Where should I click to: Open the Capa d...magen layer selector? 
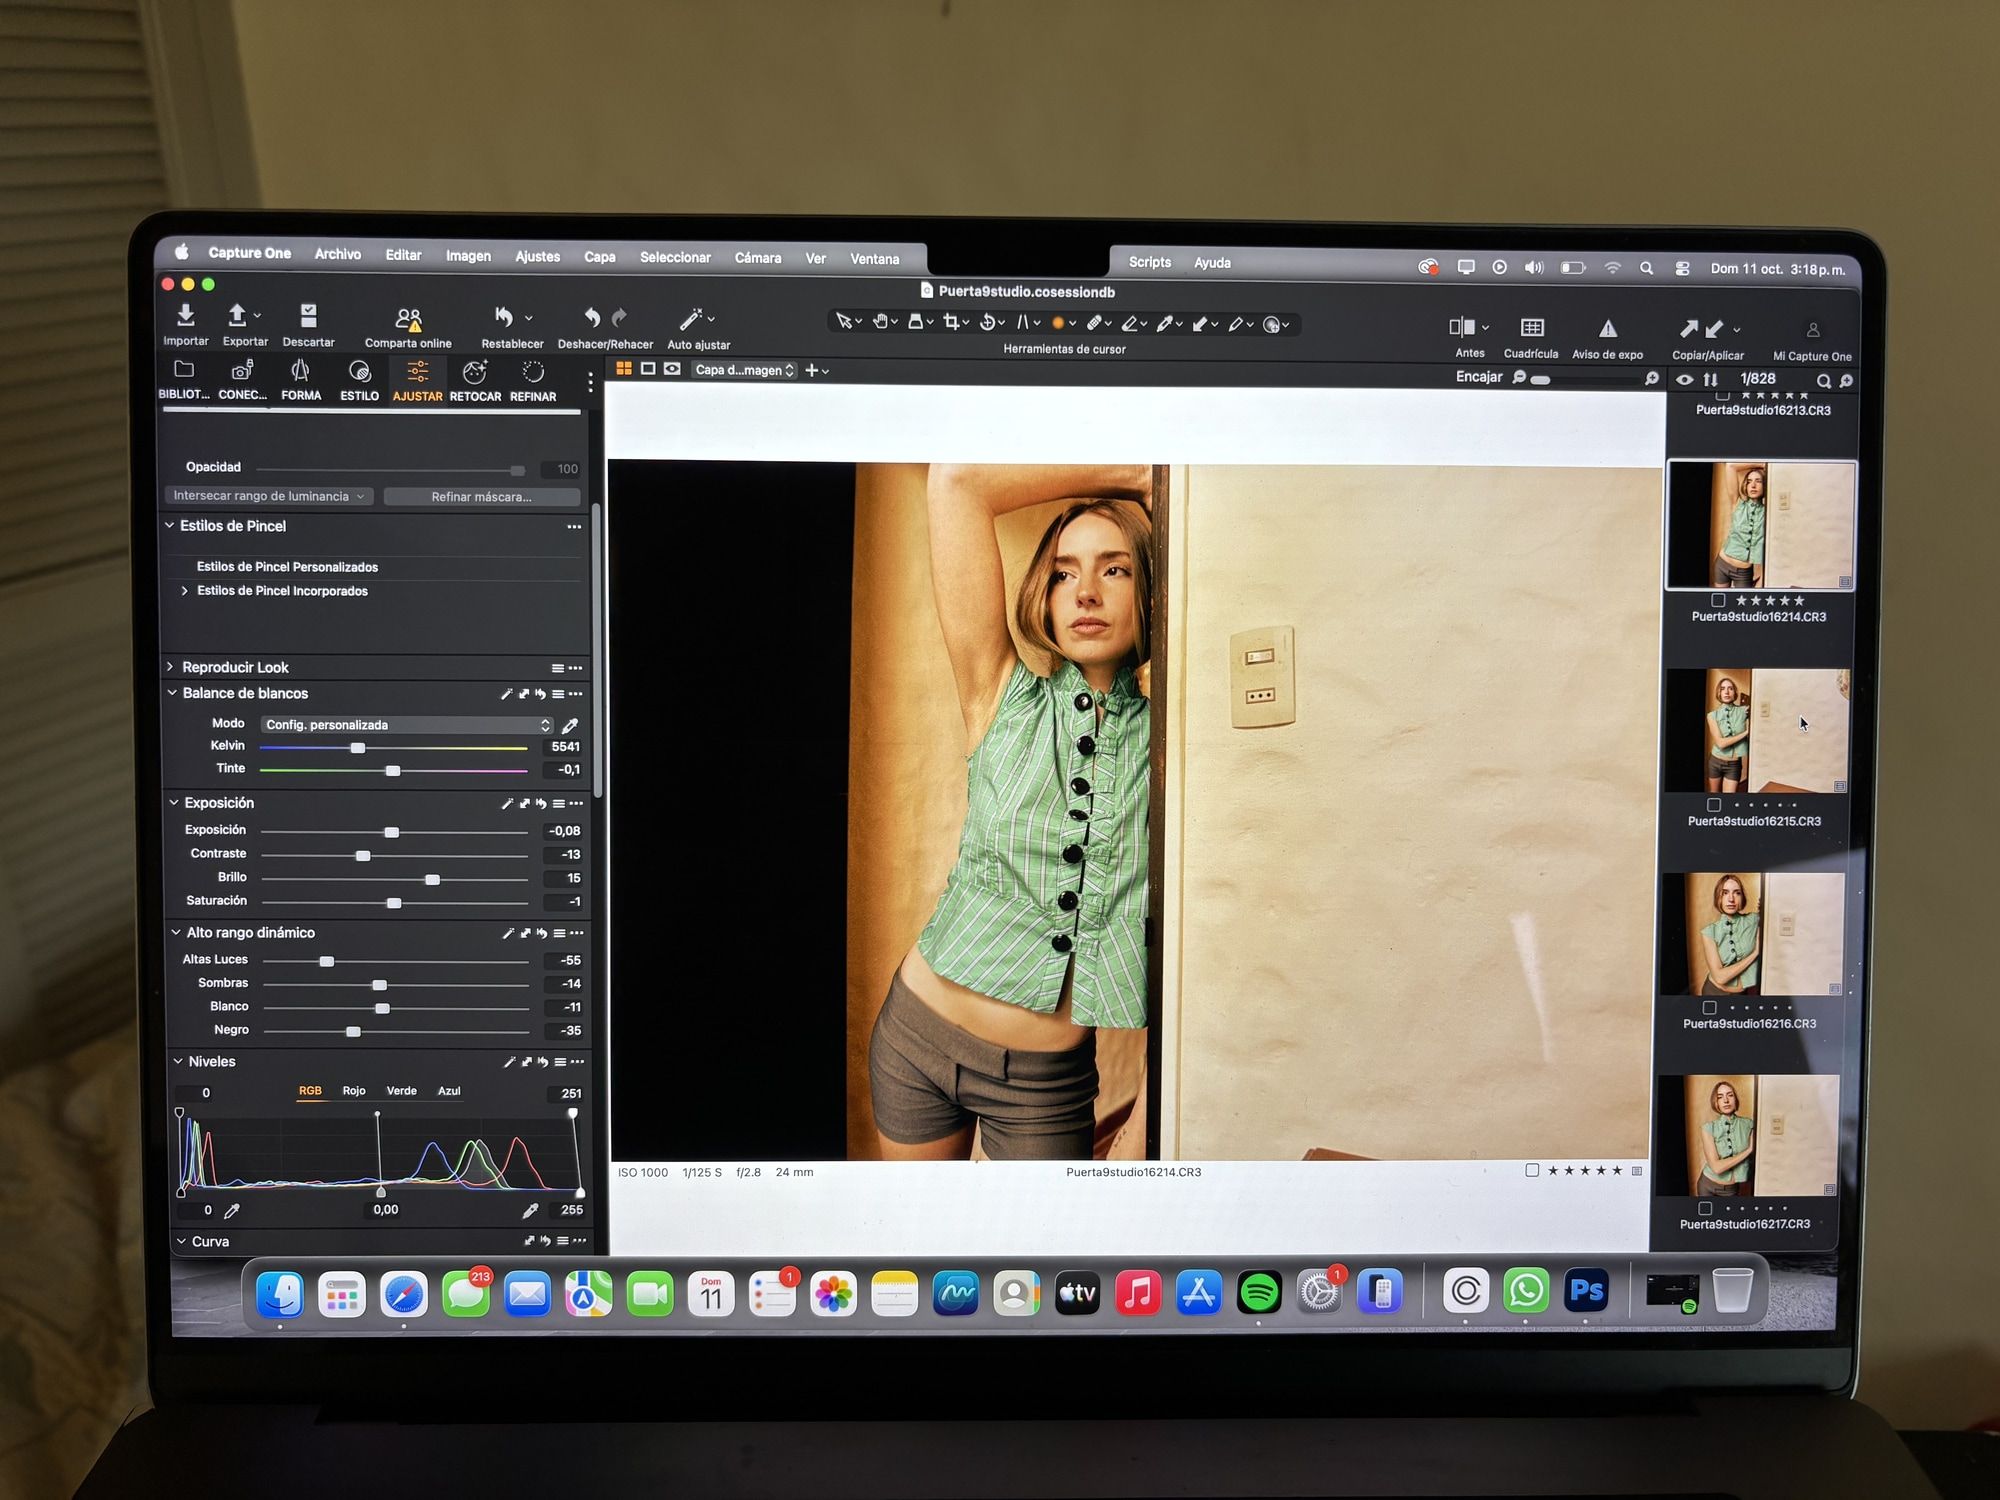point(745,370)
